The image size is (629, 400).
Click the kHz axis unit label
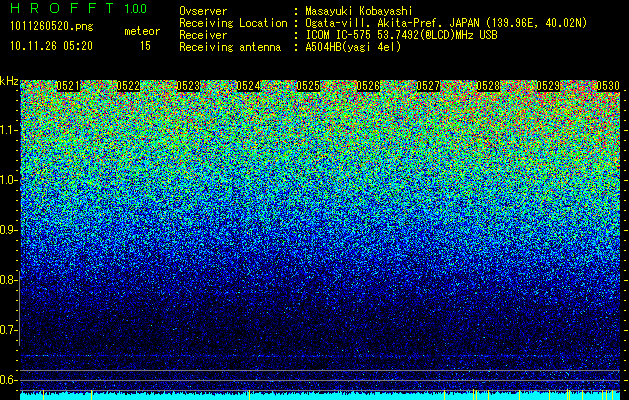click(9, 81)
